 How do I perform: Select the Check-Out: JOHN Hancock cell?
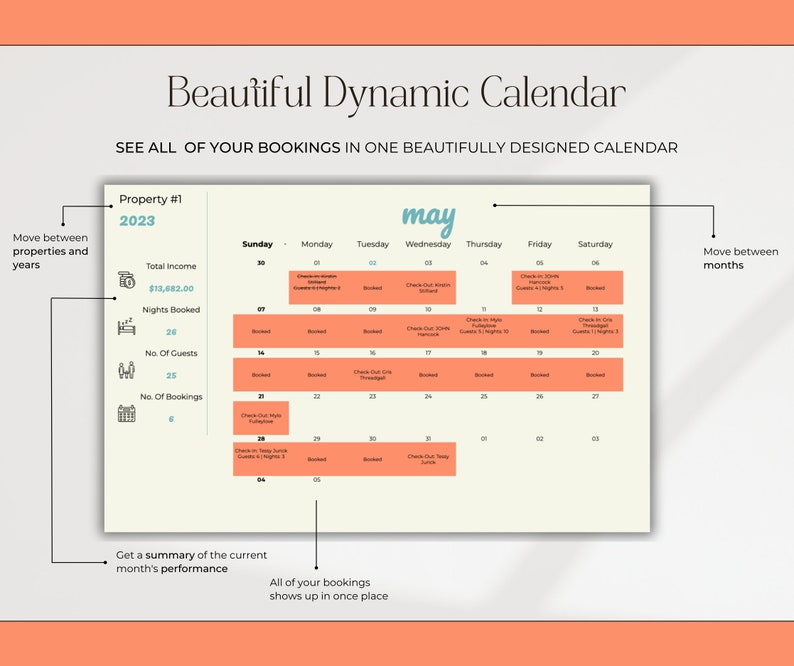pyautogui.click(x=428, y=331)
